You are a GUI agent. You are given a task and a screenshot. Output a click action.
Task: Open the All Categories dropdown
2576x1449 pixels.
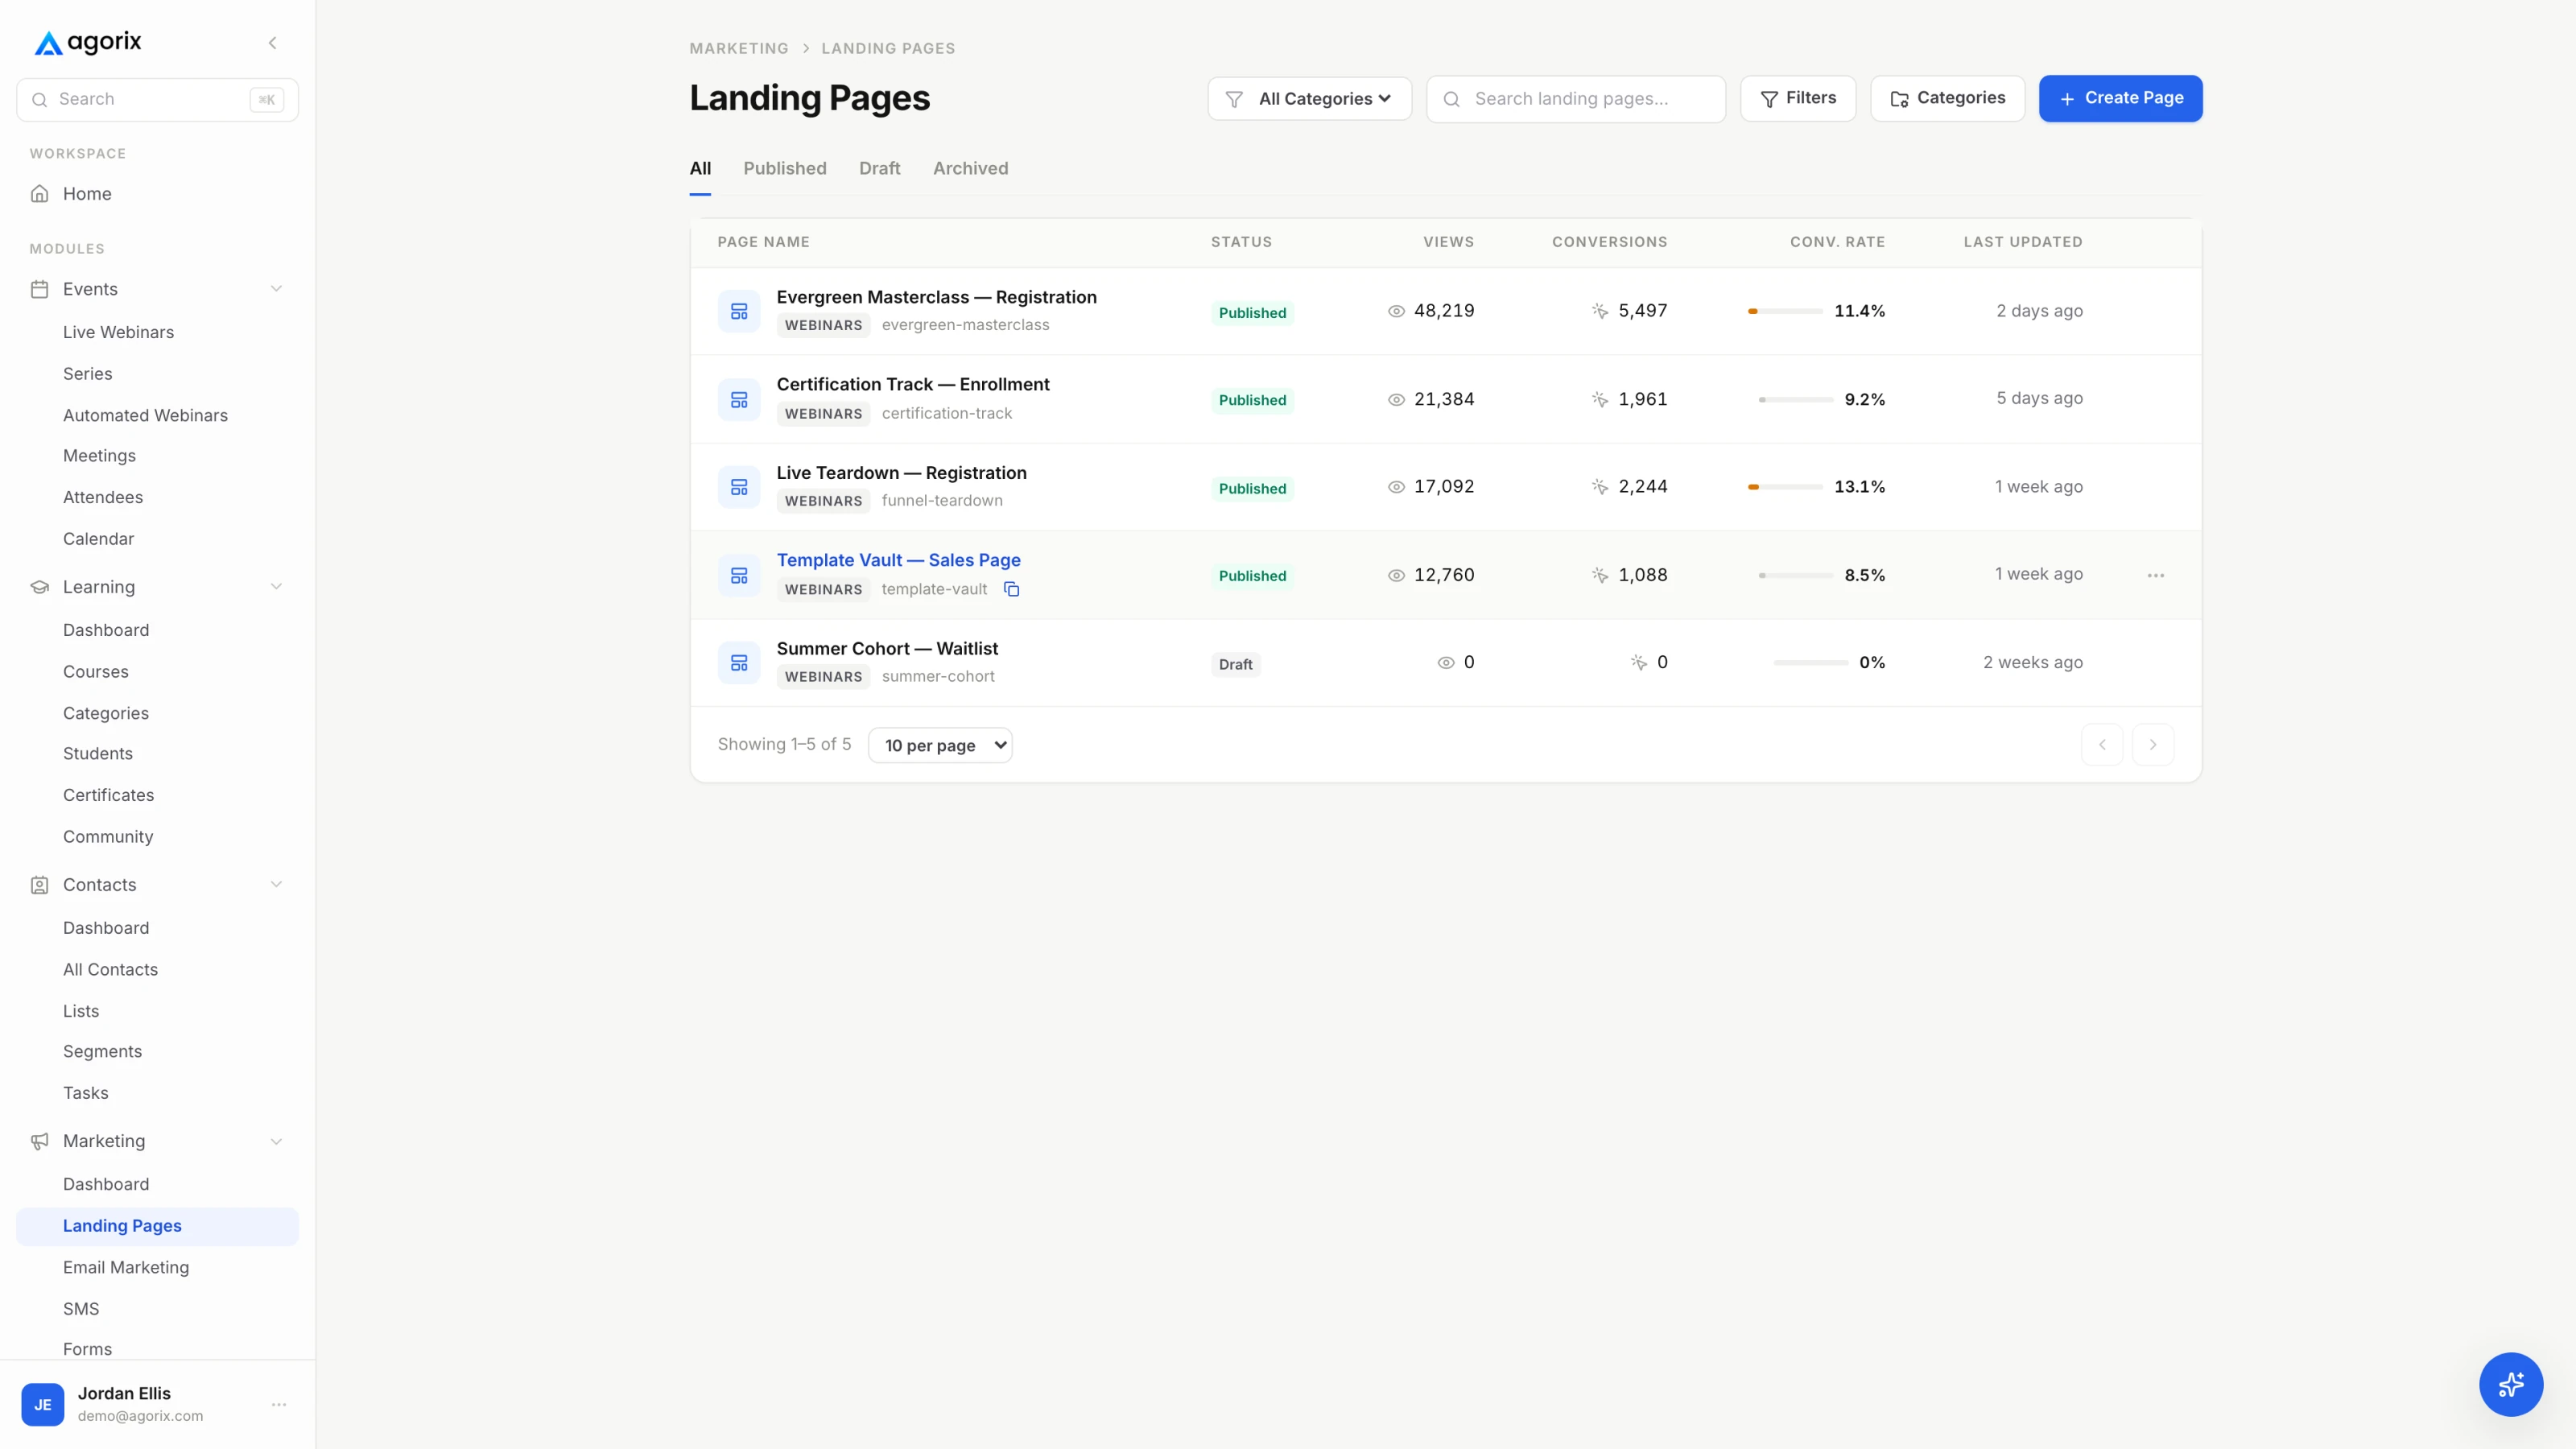1309,99
